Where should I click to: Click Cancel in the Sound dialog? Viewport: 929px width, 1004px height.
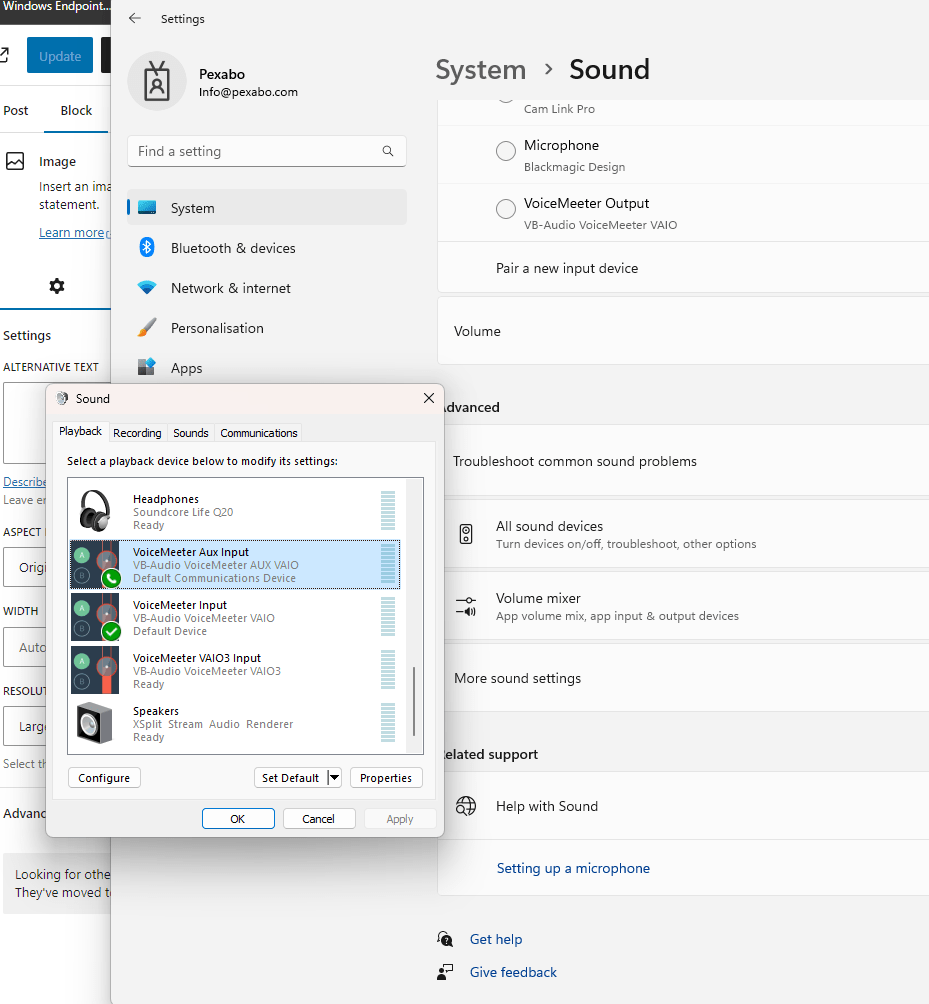(319, 818)
